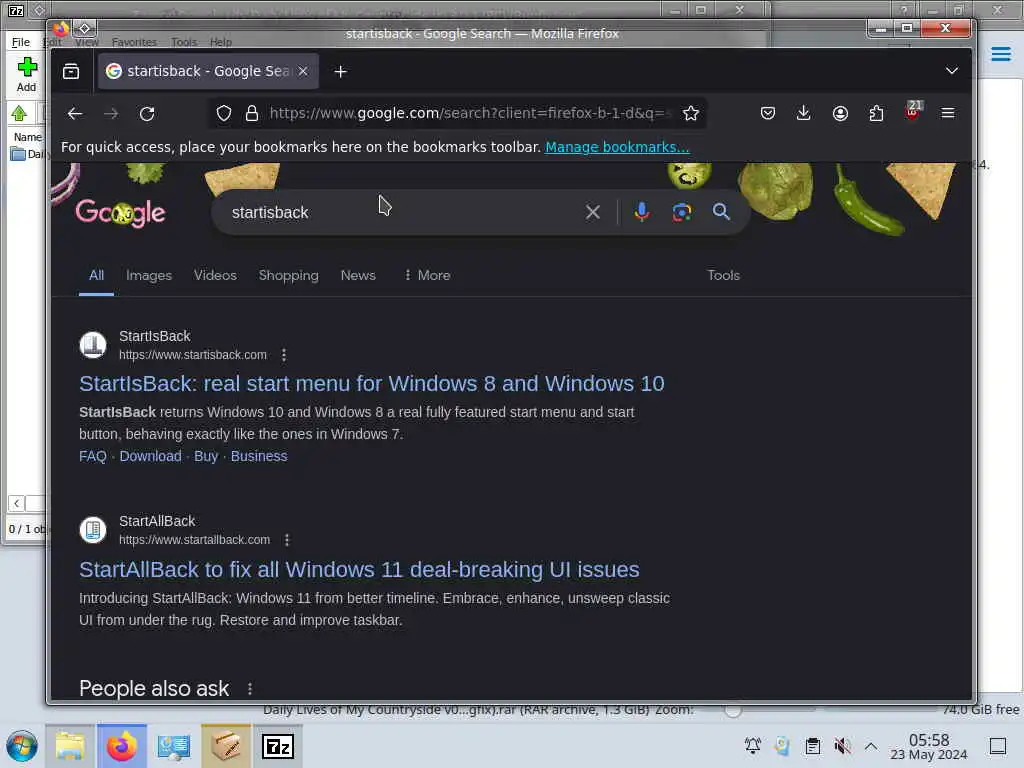Screen dimensions: 1024x768
Task: Open StartIsBack result options menu
Action: (283, 355)
